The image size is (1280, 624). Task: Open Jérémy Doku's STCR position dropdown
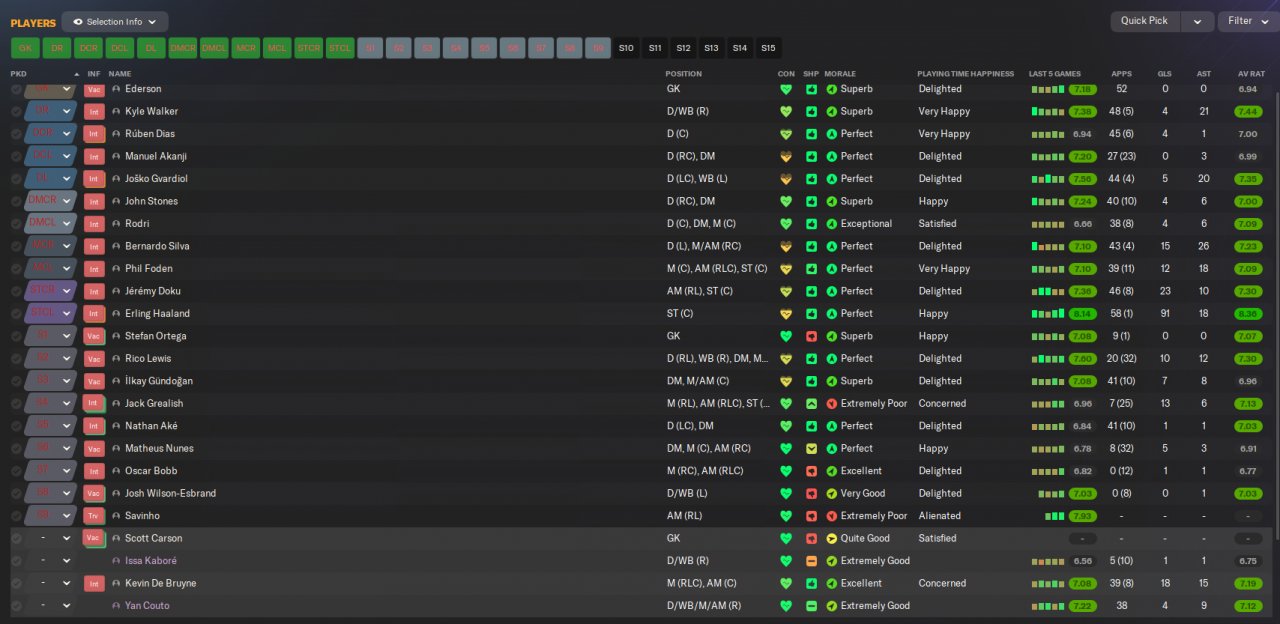[x=51, y=291]
